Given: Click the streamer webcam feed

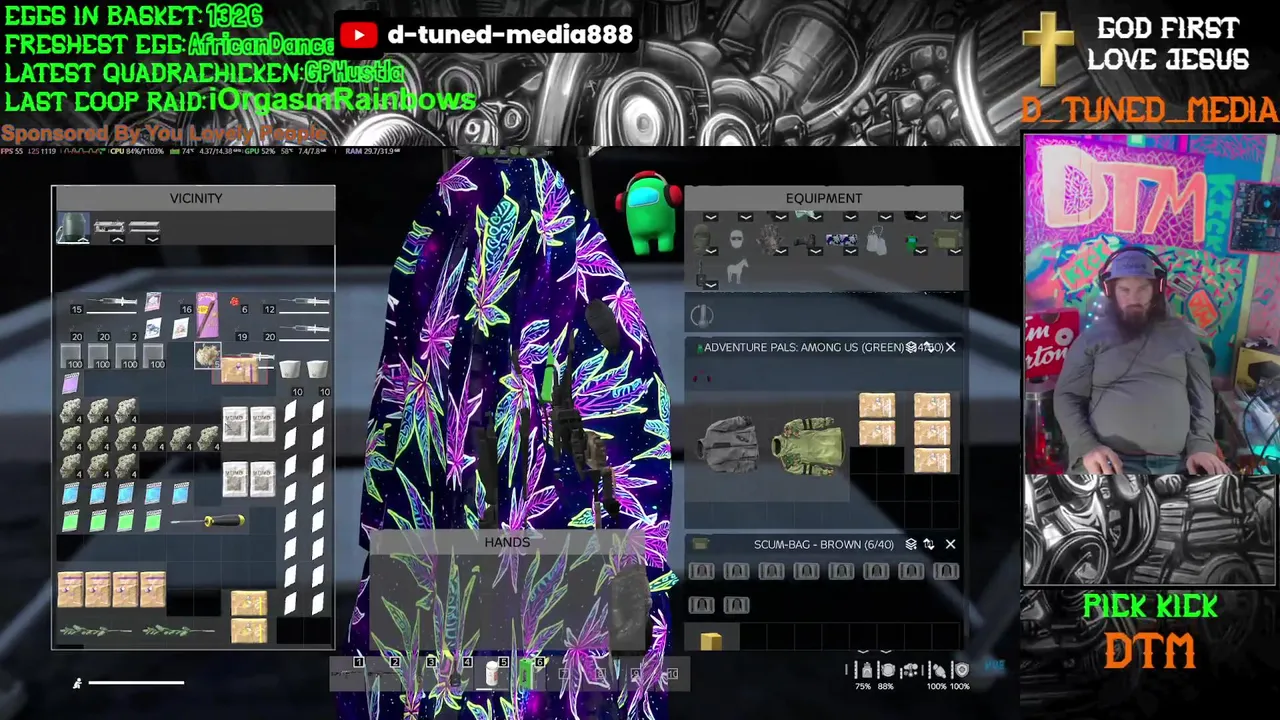Looking at the screenshot, I should pyautogui.click(x=1149, y=305).
